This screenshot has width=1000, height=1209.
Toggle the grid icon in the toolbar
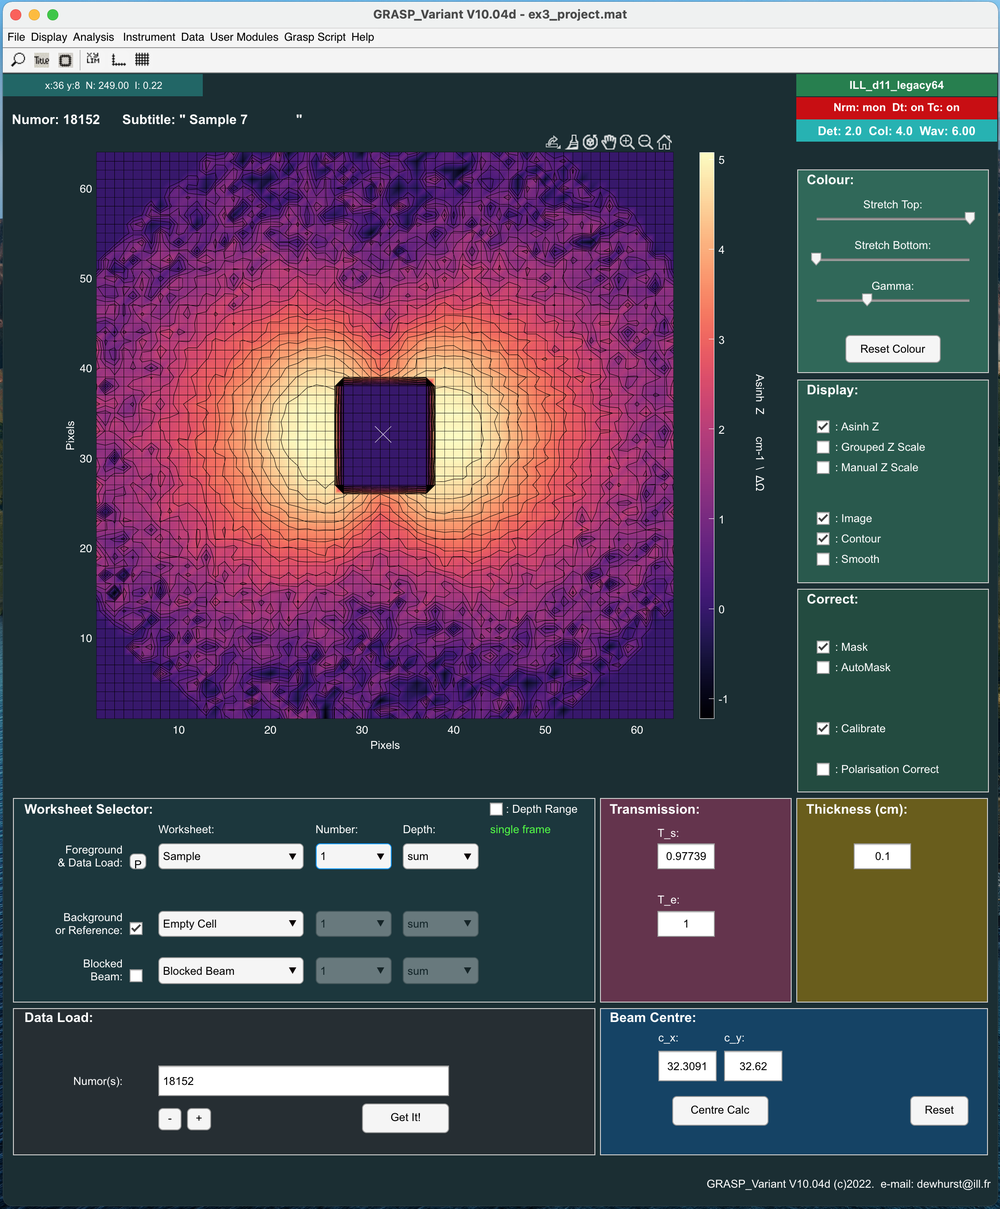point(142,60)
